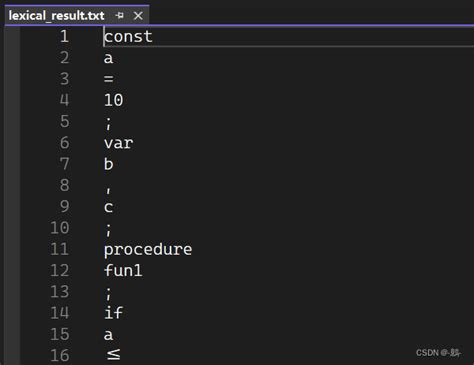Image resolution: width=474 pixels, height=365 pixels.
Task: Click the comma on line 8
Action: [109, 190]
